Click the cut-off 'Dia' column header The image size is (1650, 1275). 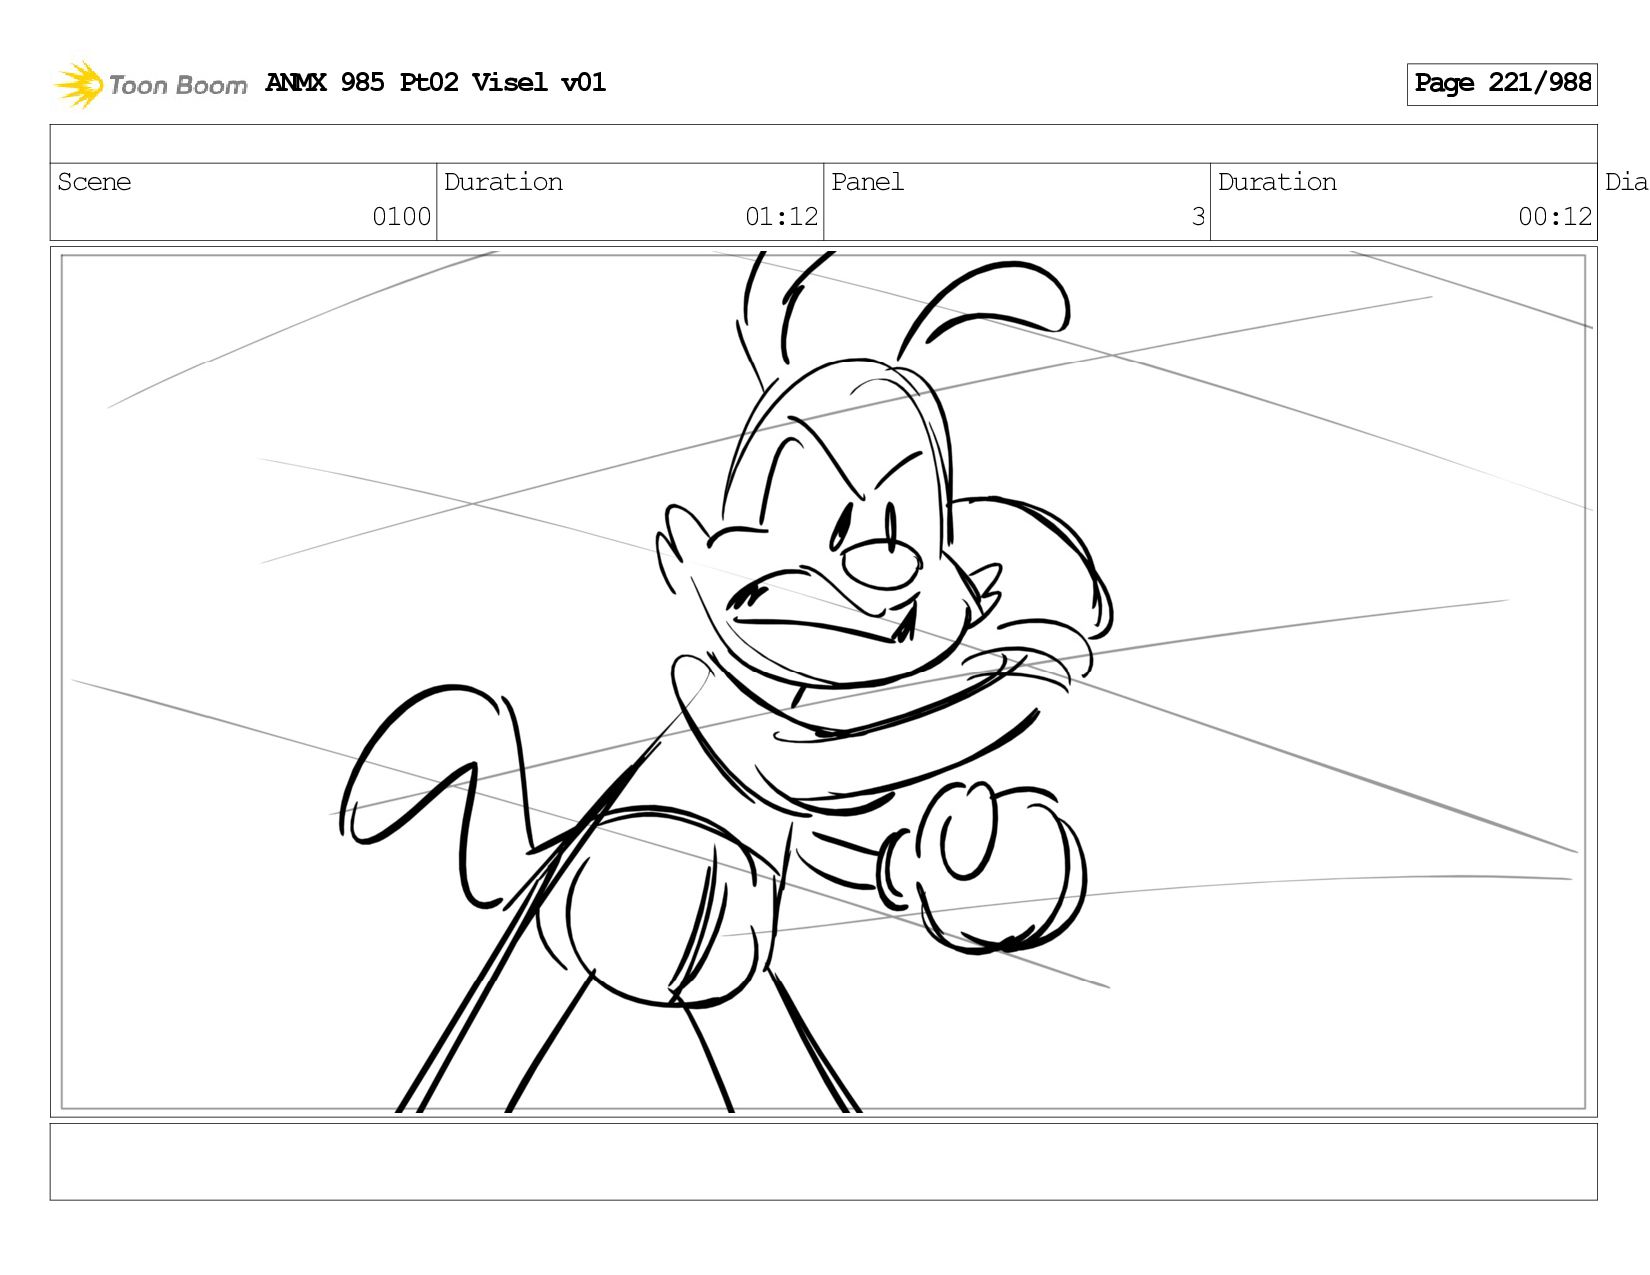1626,182
